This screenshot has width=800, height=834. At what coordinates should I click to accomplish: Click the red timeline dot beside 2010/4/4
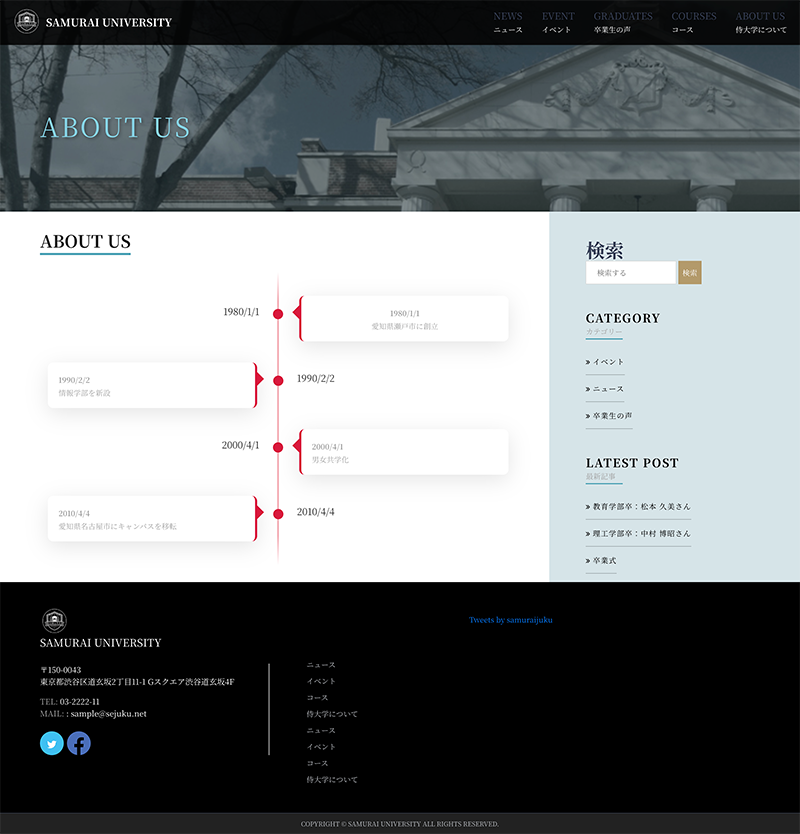pyautogui.click(x=278, y=514)
